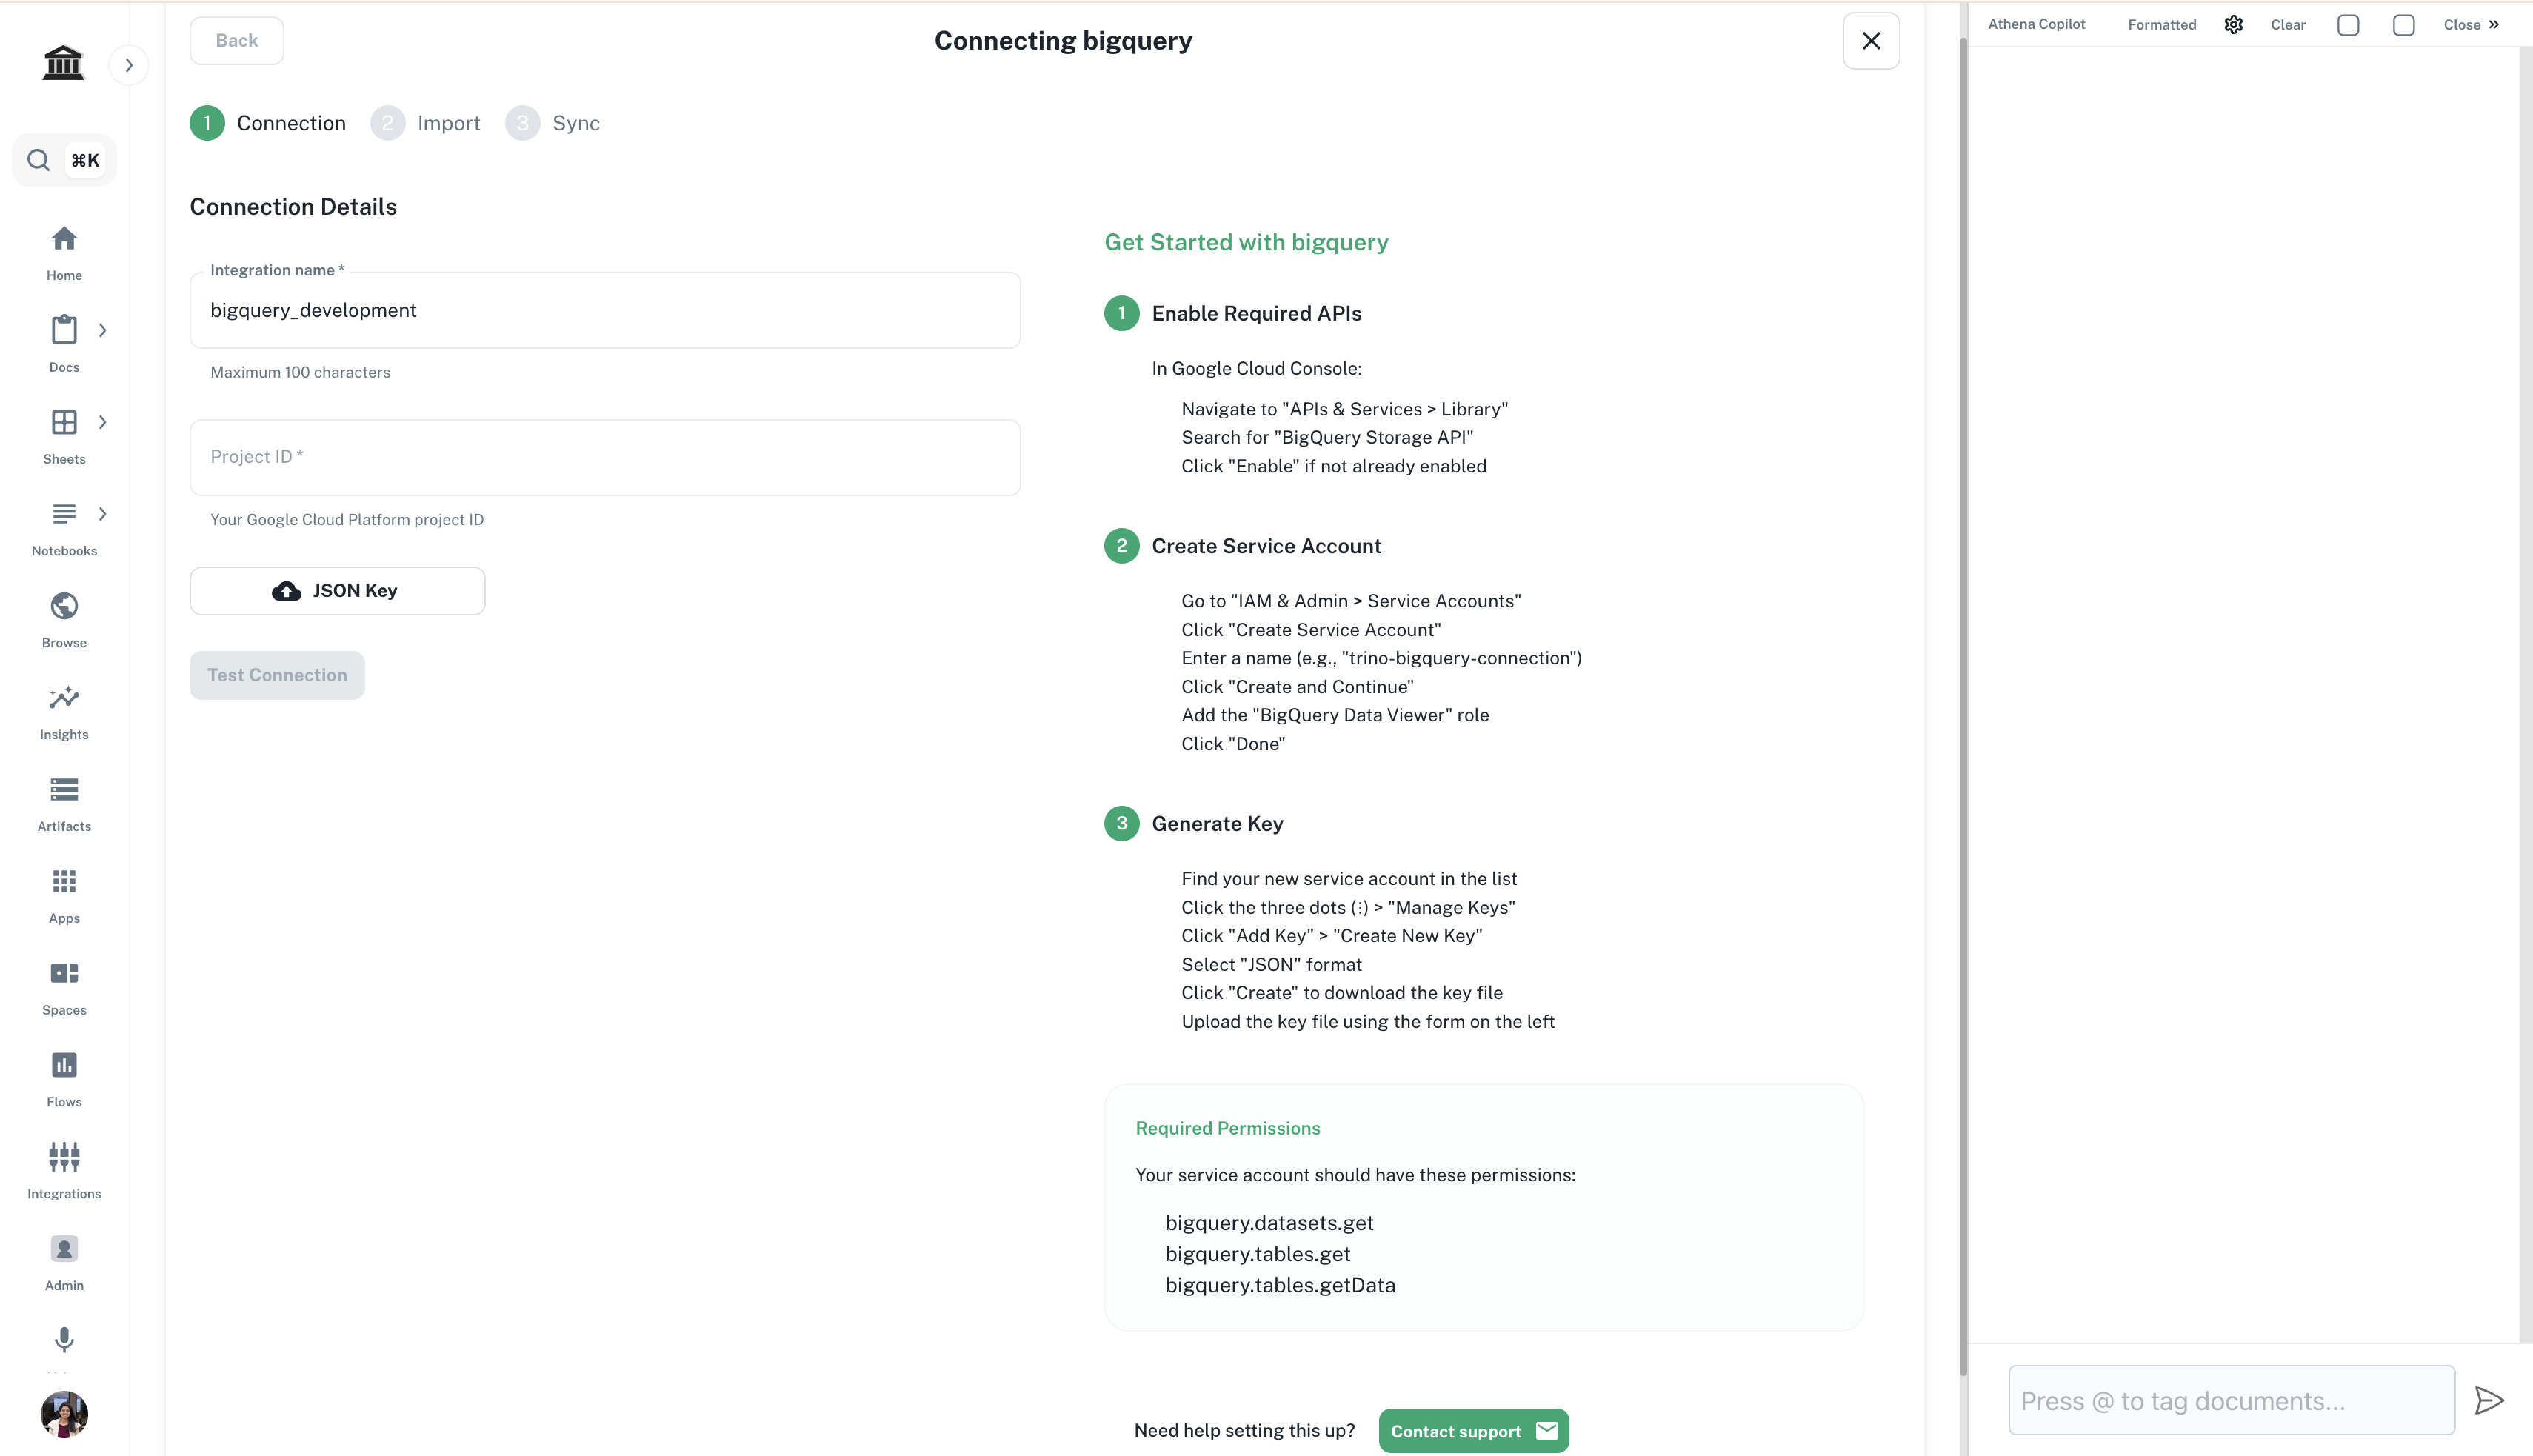Click the Project ID input field
The image size is (2533, 1456).
tap(604, 457)
